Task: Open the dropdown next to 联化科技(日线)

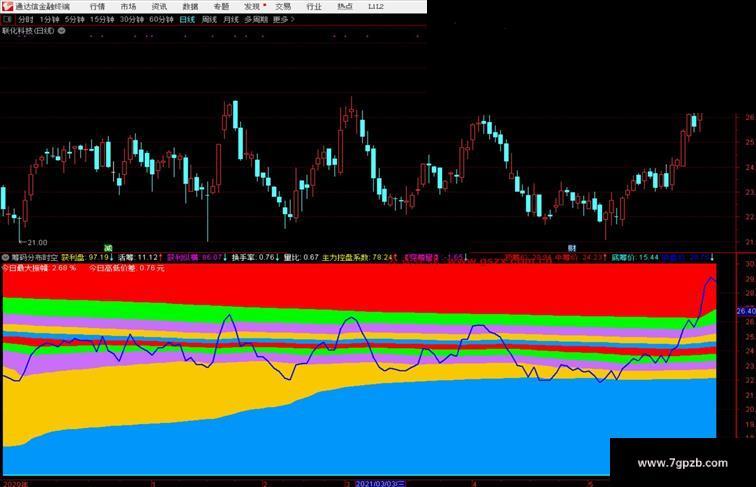Action: (62, 31)
